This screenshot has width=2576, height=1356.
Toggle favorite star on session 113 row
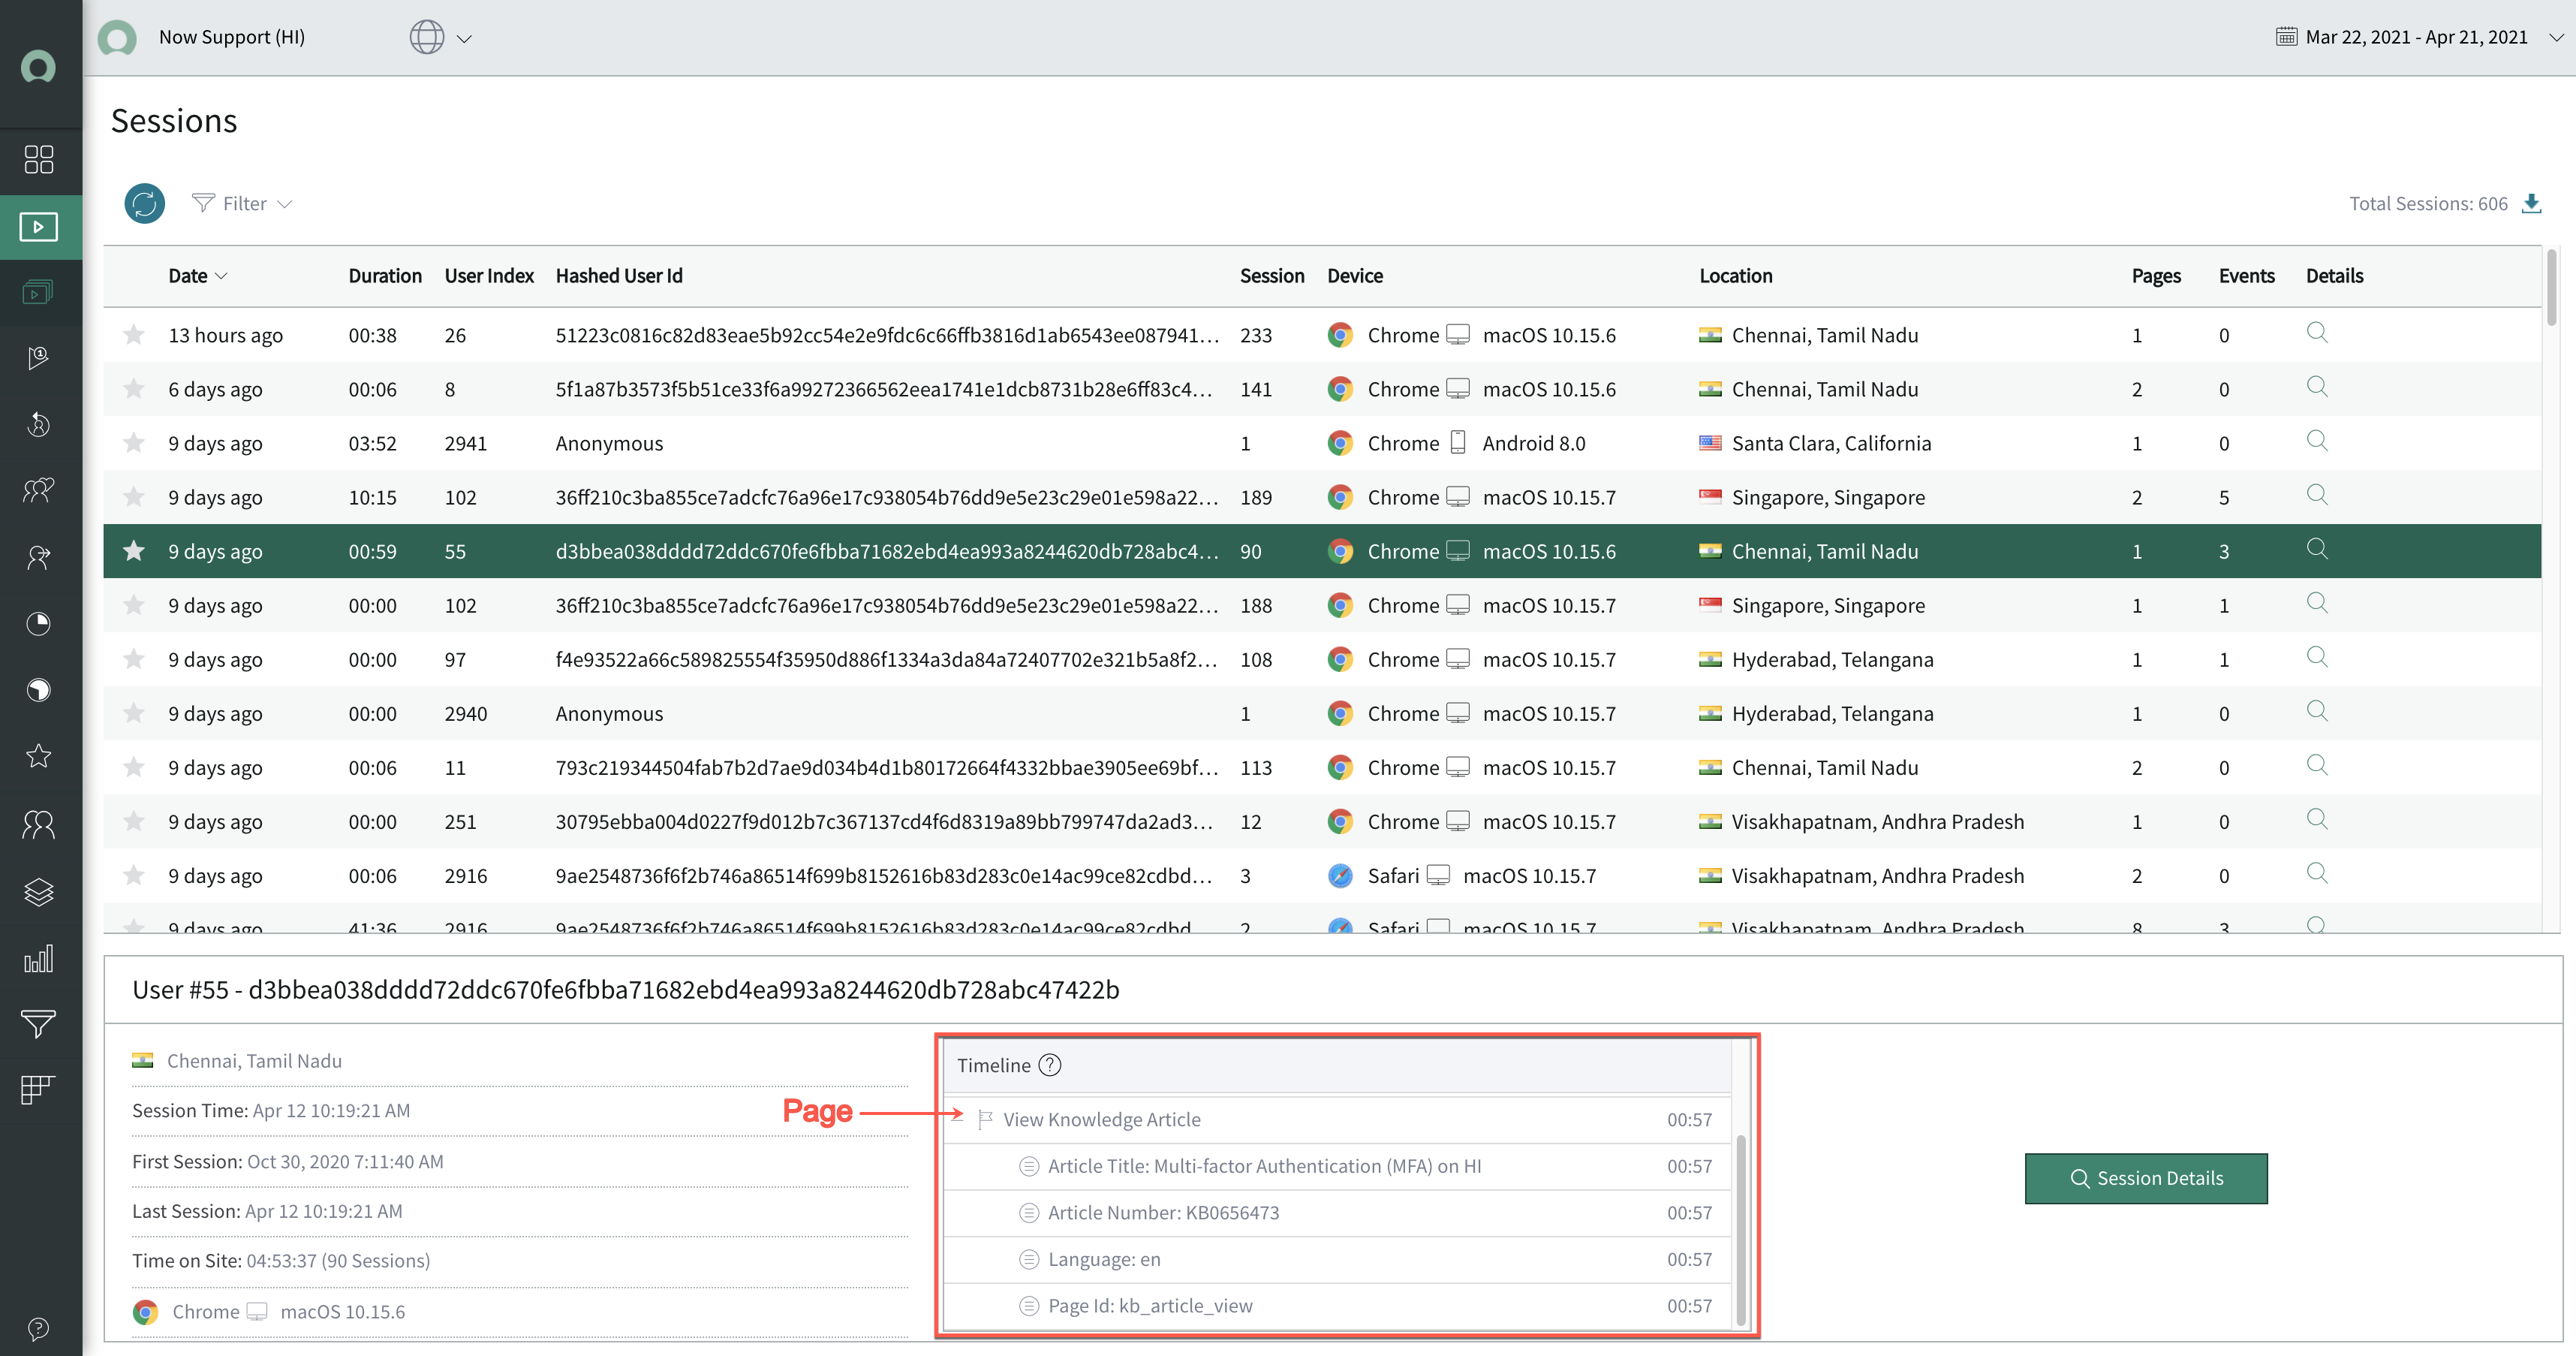134,766
